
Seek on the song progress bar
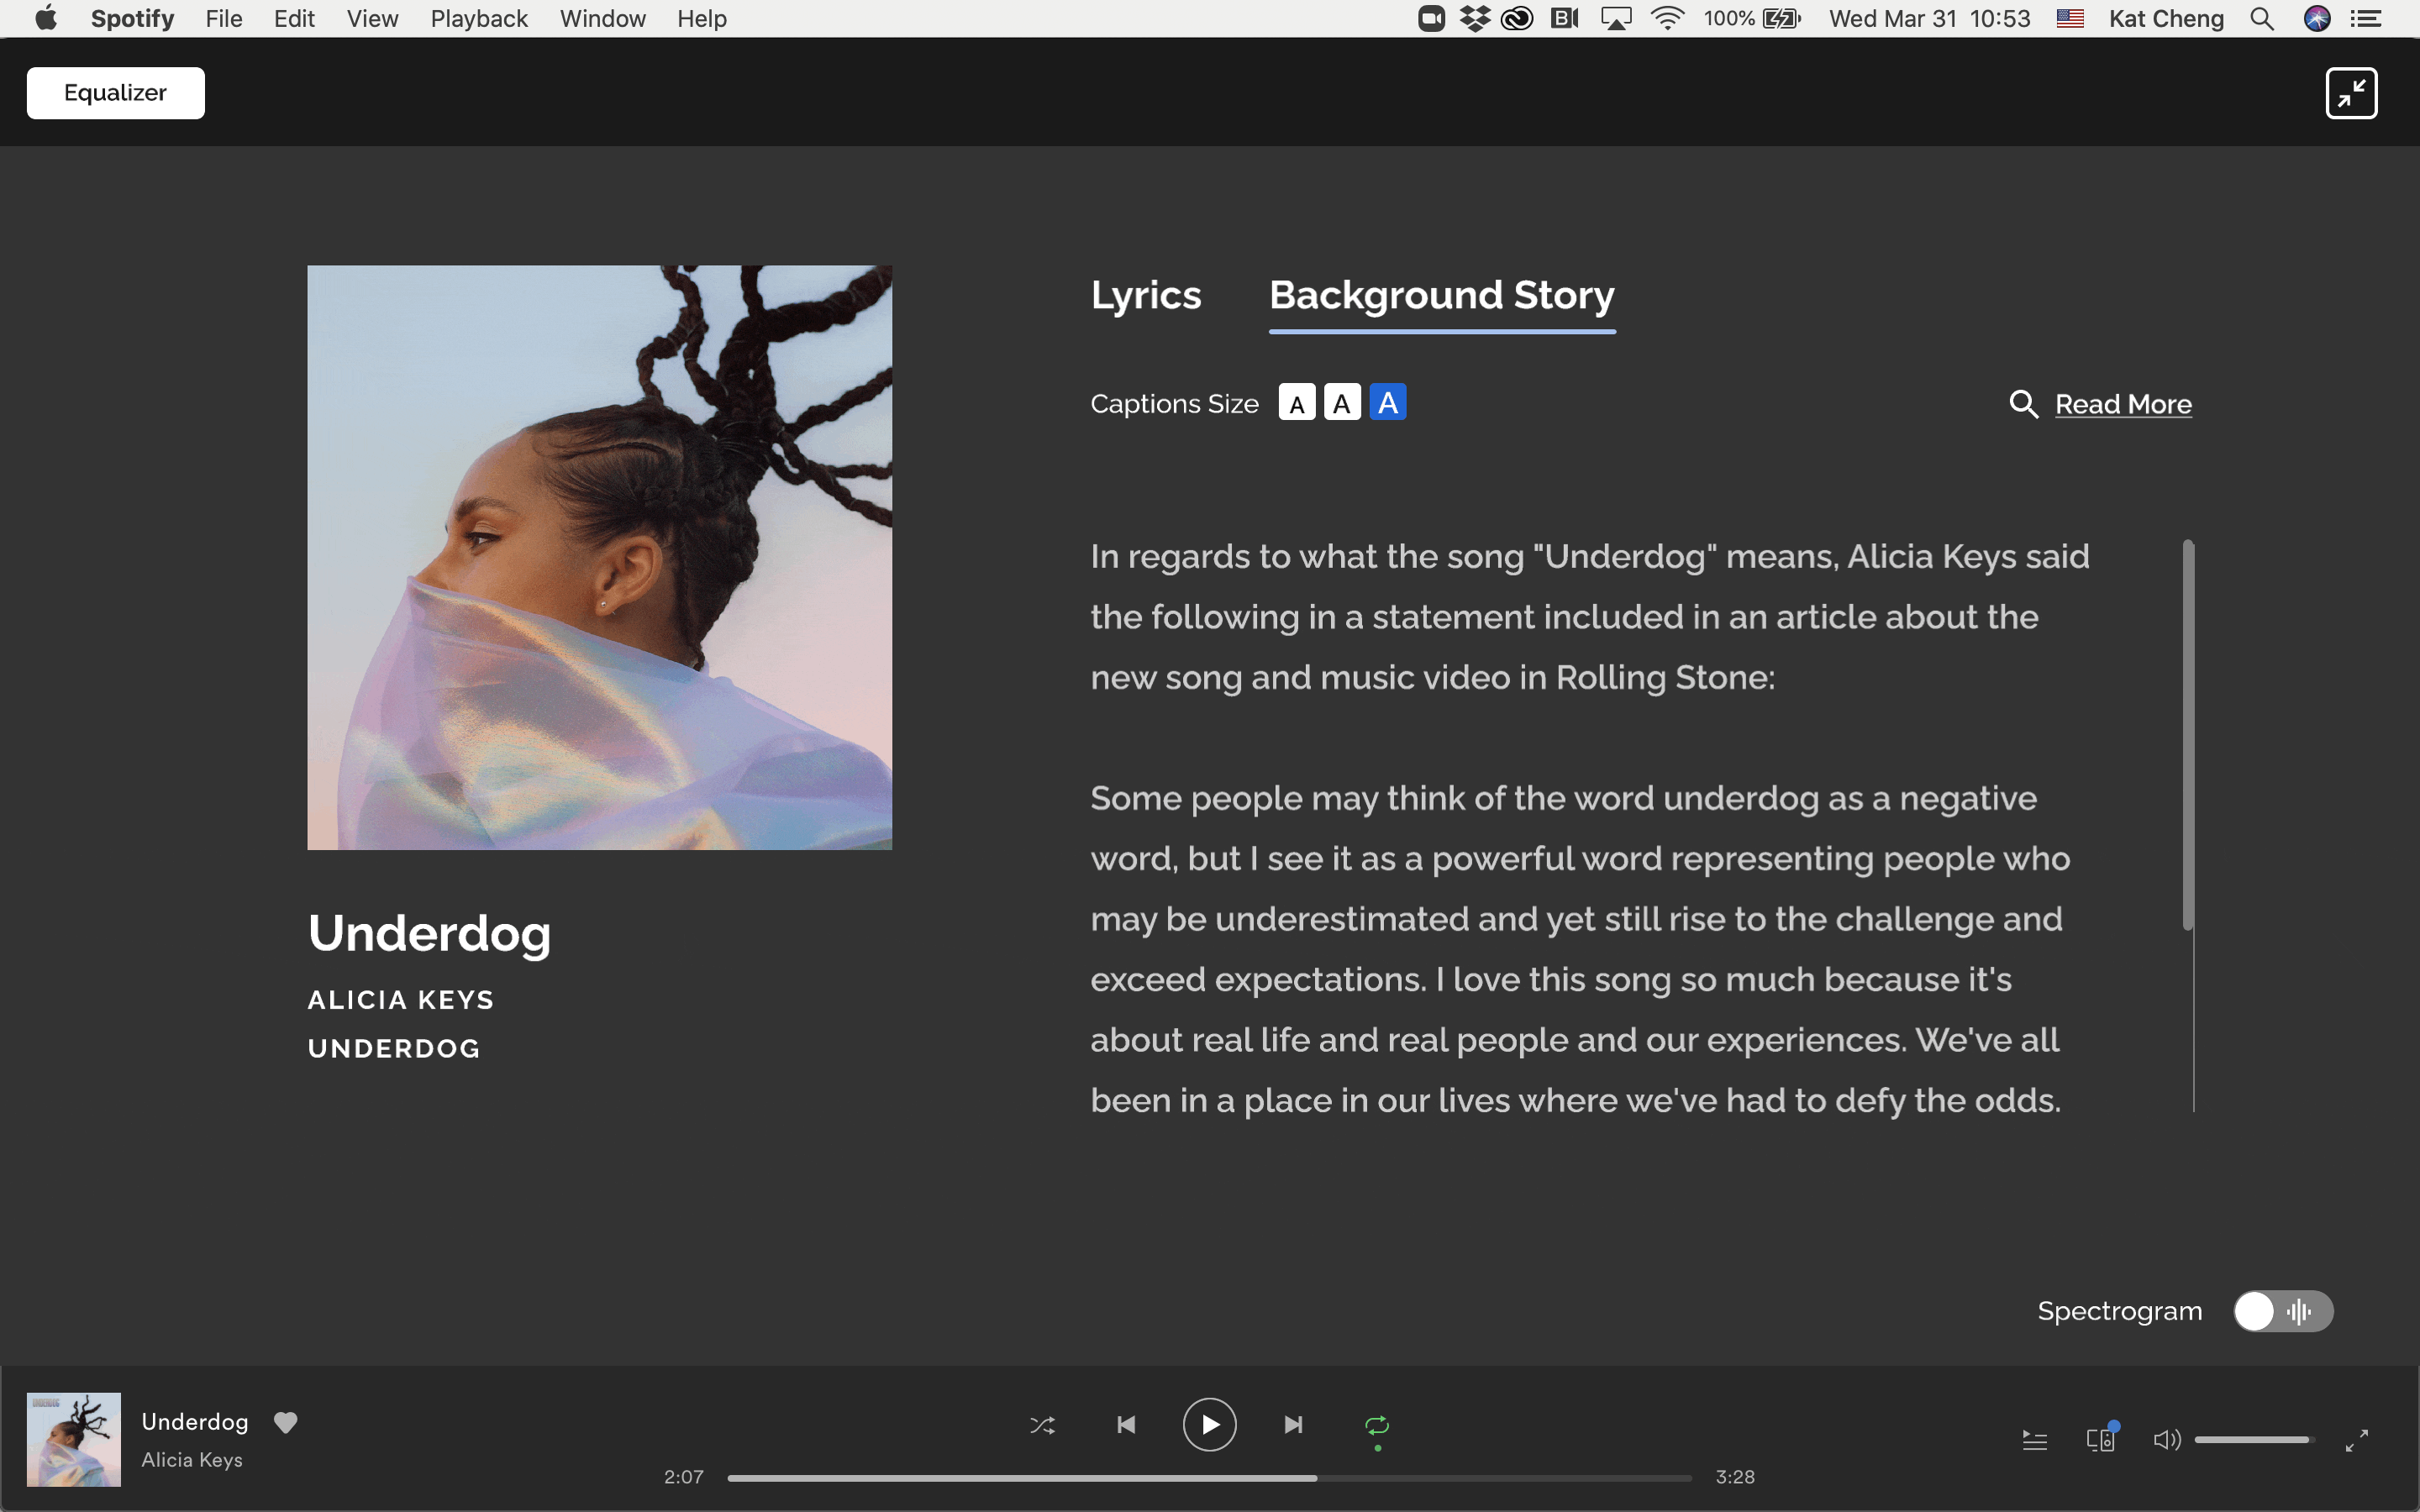[1209, 1477]
